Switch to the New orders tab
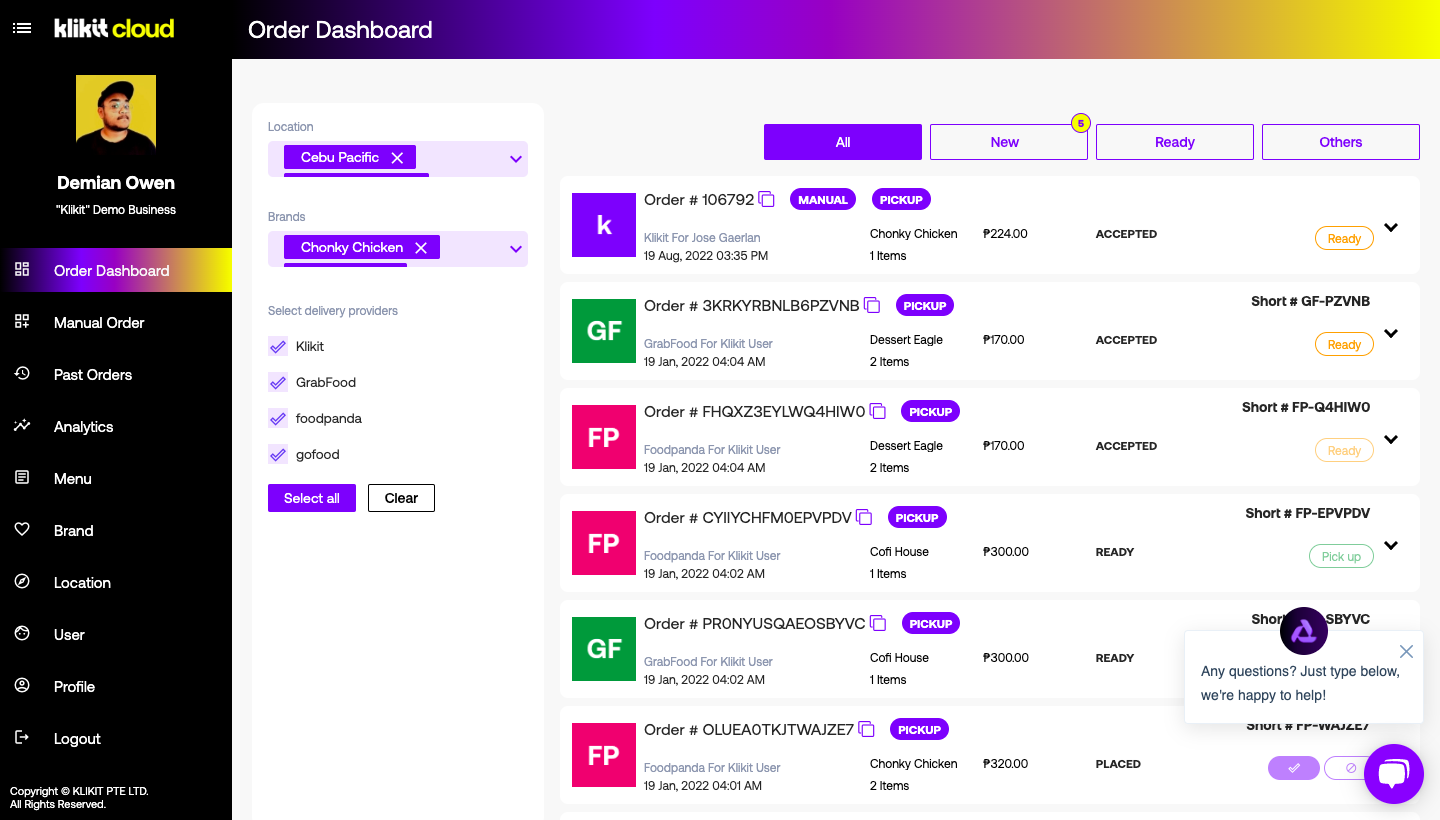 [1009, 142]
